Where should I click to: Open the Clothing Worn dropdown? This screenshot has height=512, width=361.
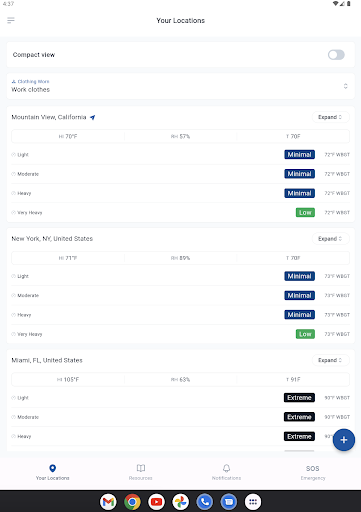pos(181,86)
